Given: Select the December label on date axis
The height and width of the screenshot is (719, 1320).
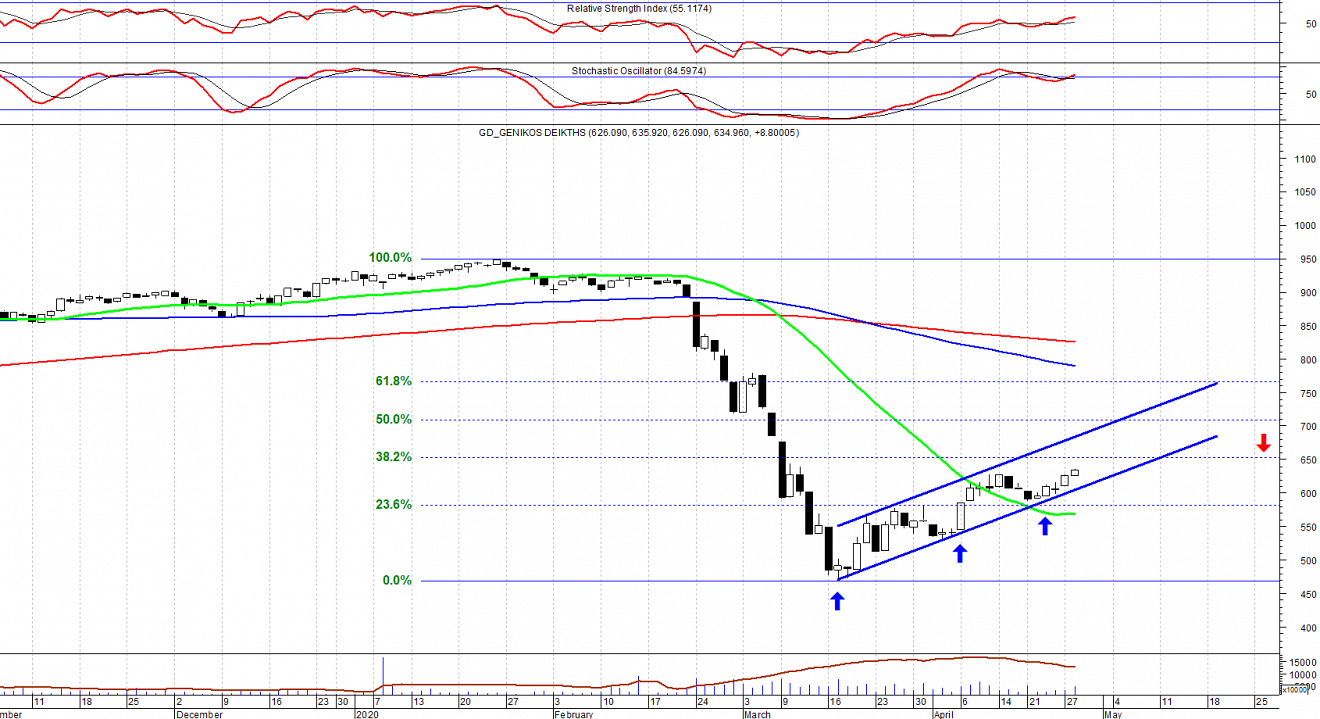Looking at the screenshot, I should (200, 714).
